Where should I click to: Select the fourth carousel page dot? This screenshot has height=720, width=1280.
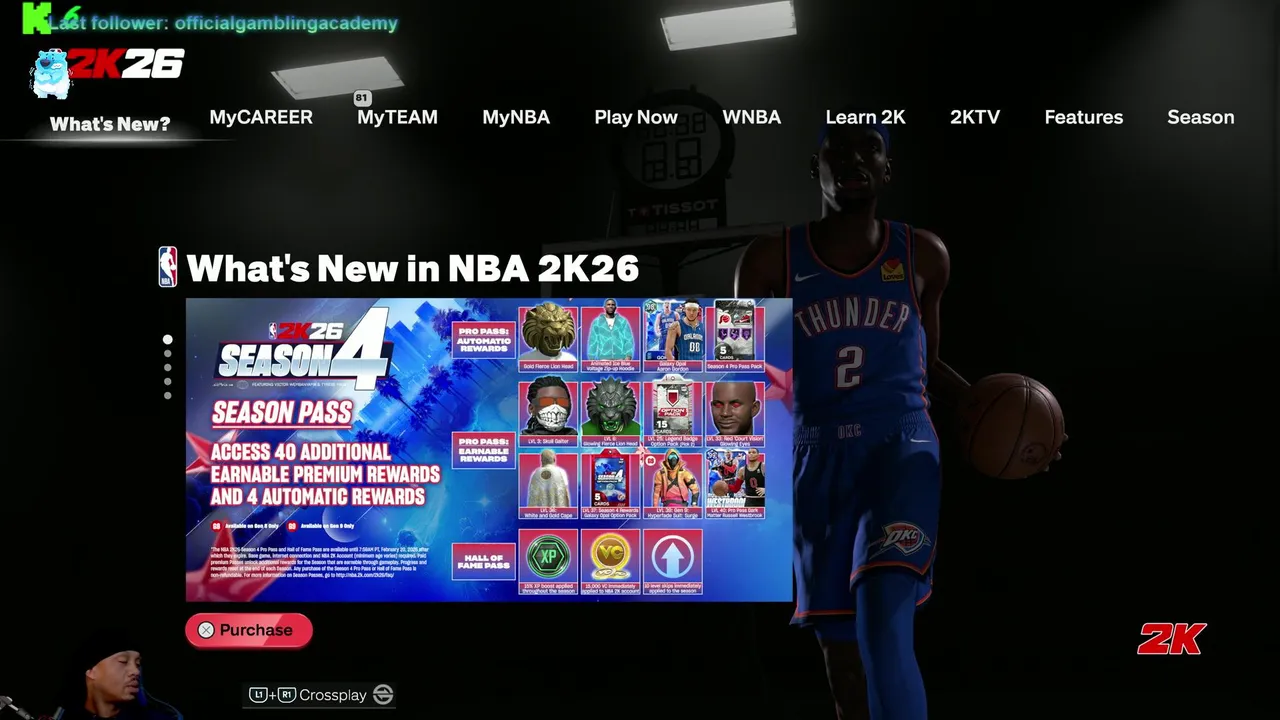click(x=167, y=382)
